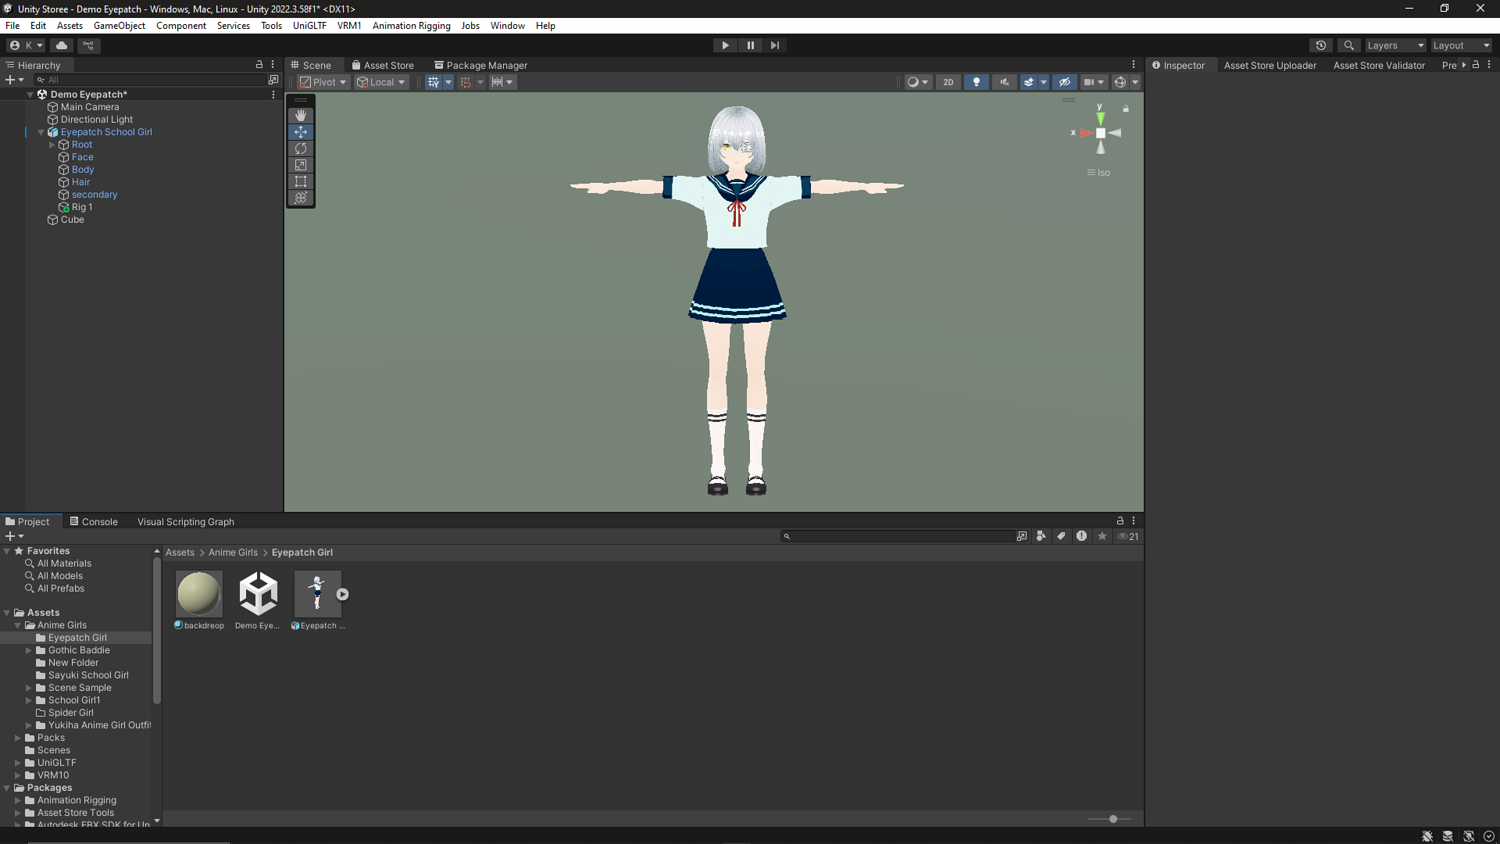Toggle 2D scene view mode
Screen dimensions: 1500x844
(x=948, y=82)
